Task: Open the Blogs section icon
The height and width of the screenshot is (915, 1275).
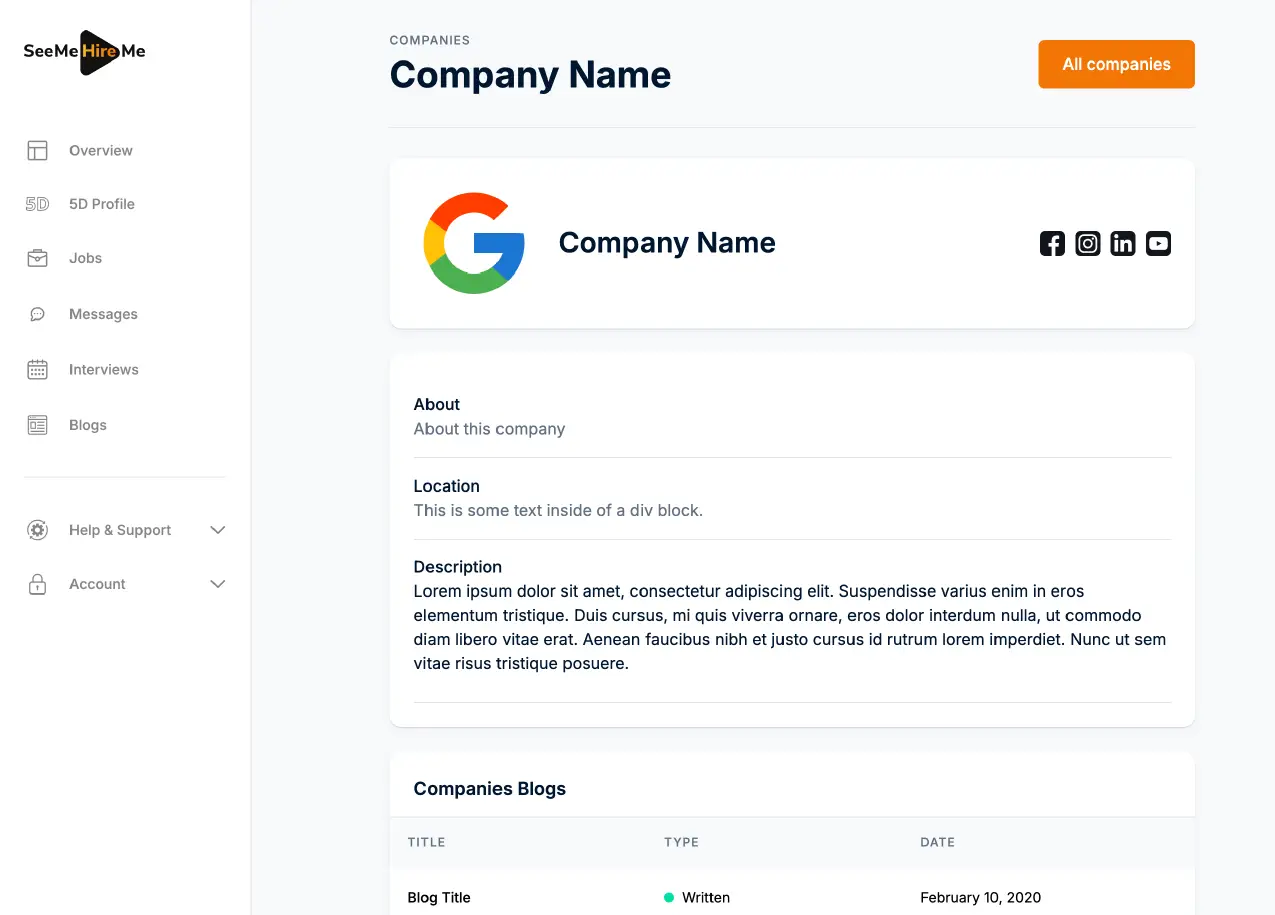Action: 37,424
